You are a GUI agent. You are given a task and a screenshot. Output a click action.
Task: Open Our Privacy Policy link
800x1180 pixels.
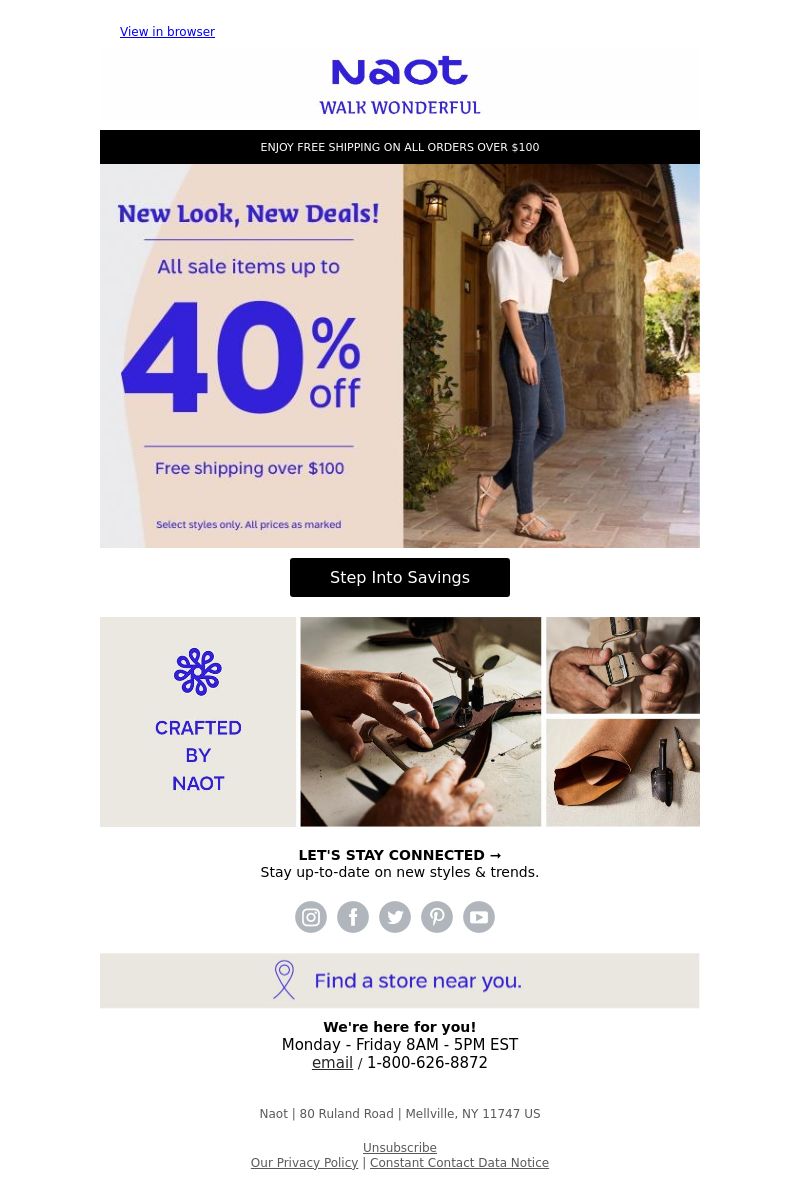coord(304,1163)
